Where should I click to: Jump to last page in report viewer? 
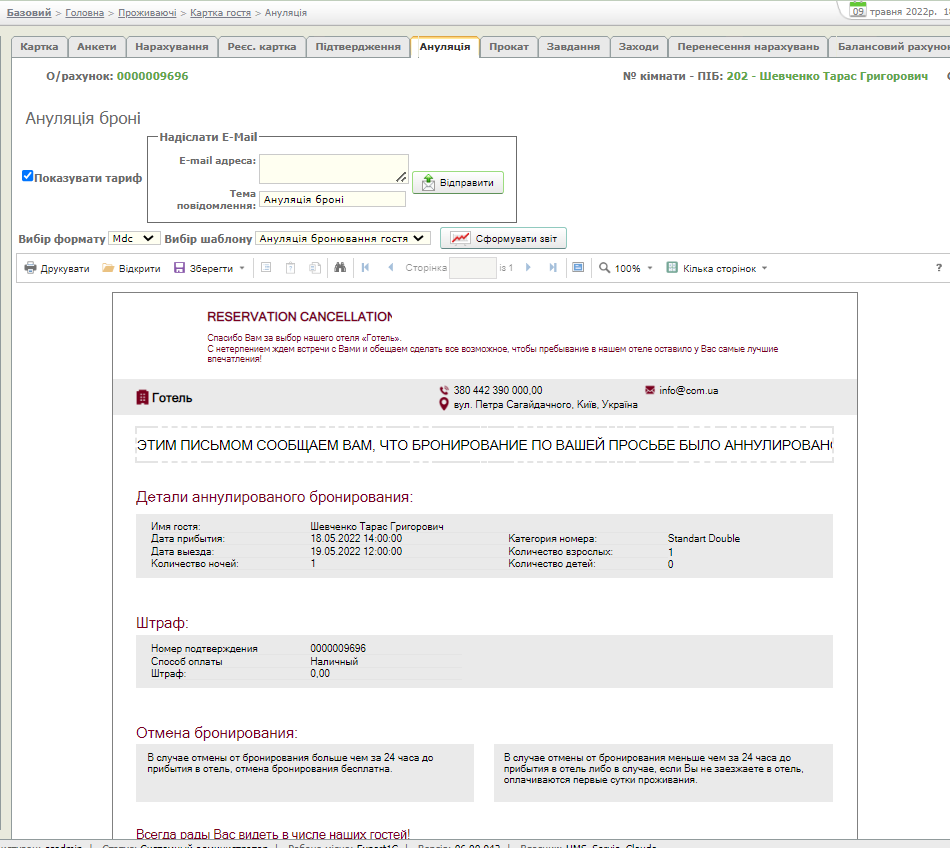[553, 268]
